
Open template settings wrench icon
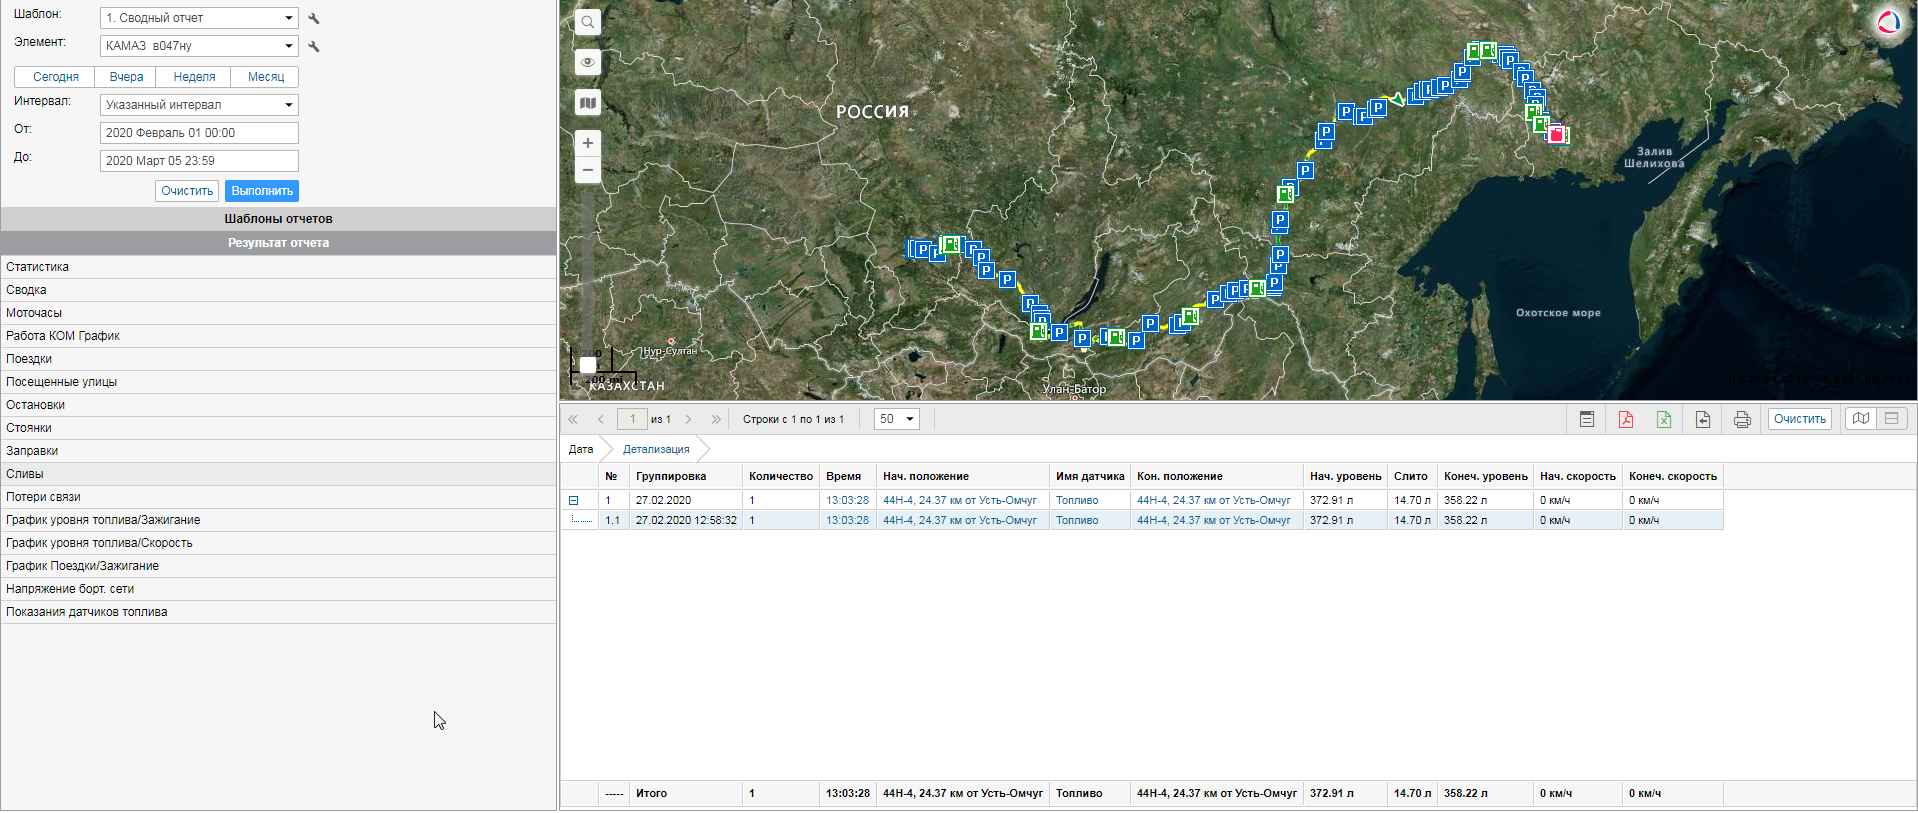pos(314,18)
